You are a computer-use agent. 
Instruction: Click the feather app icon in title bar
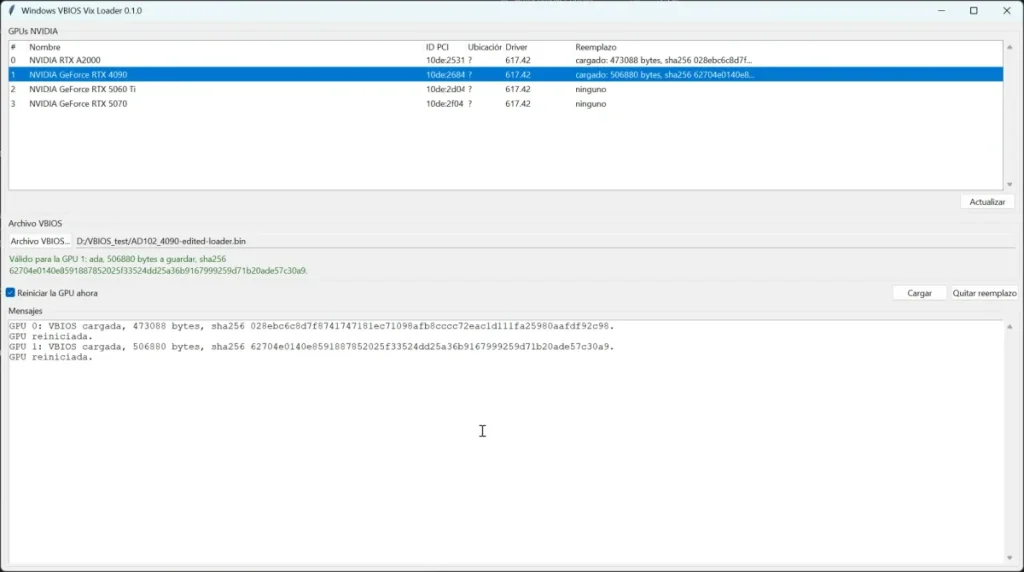point(11,10)
